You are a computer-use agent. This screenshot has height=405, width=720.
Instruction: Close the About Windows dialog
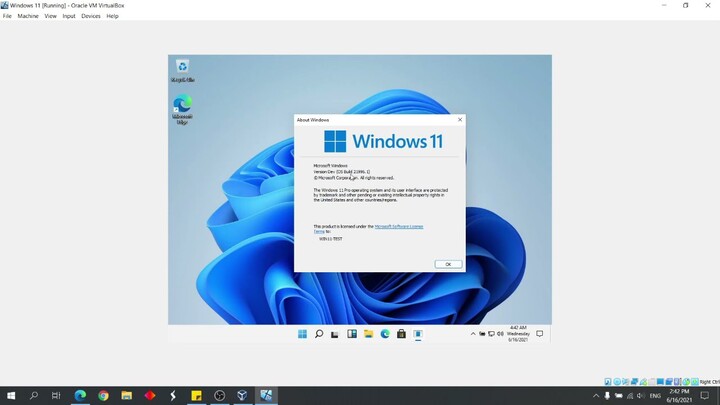click(460, 120)
